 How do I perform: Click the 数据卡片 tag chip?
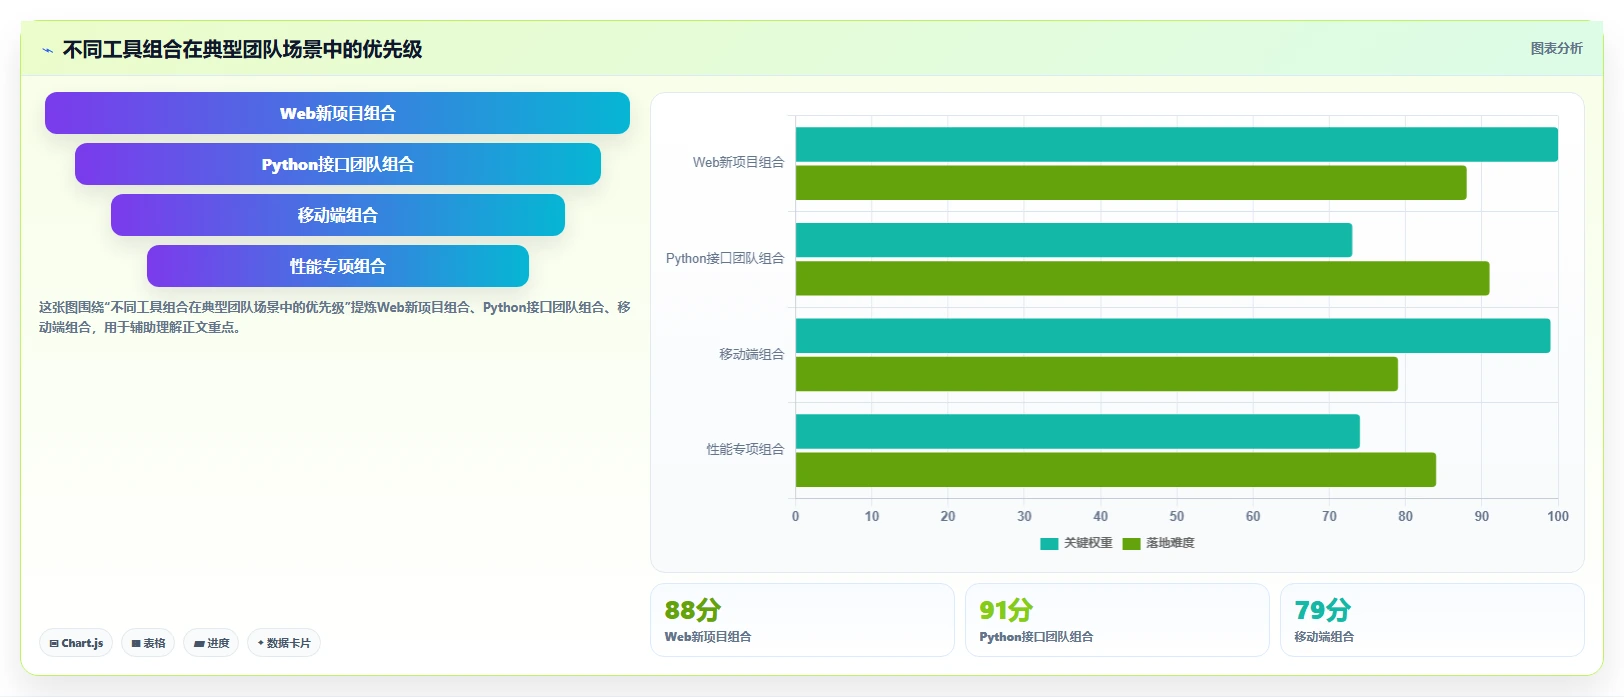[x=284, y=643]
